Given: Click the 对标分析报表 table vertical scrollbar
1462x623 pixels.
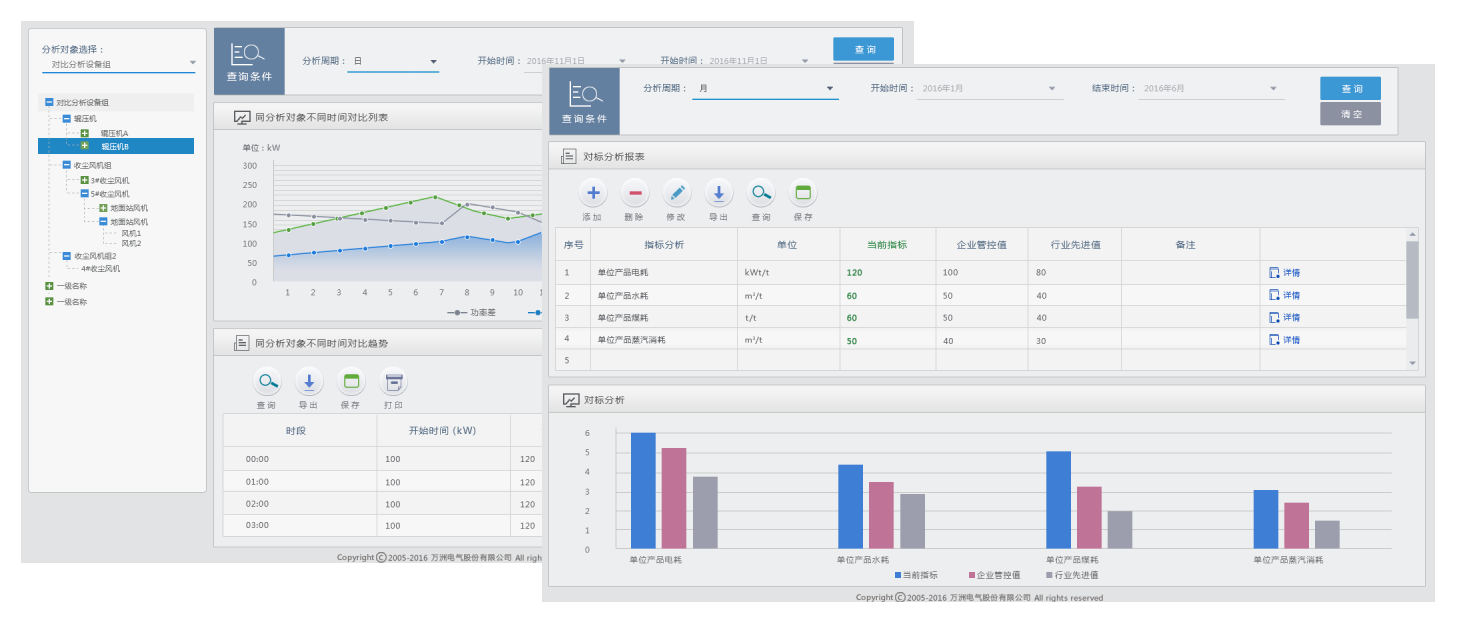Looking at the screenshot, I should tap(1412, 280).
